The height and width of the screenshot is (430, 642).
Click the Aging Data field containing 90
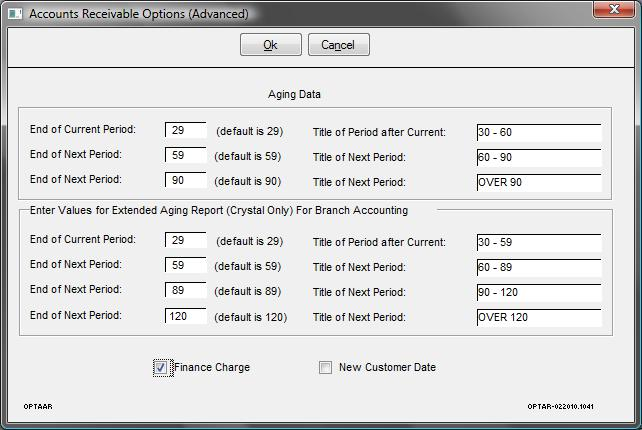[x=185, y=180]
